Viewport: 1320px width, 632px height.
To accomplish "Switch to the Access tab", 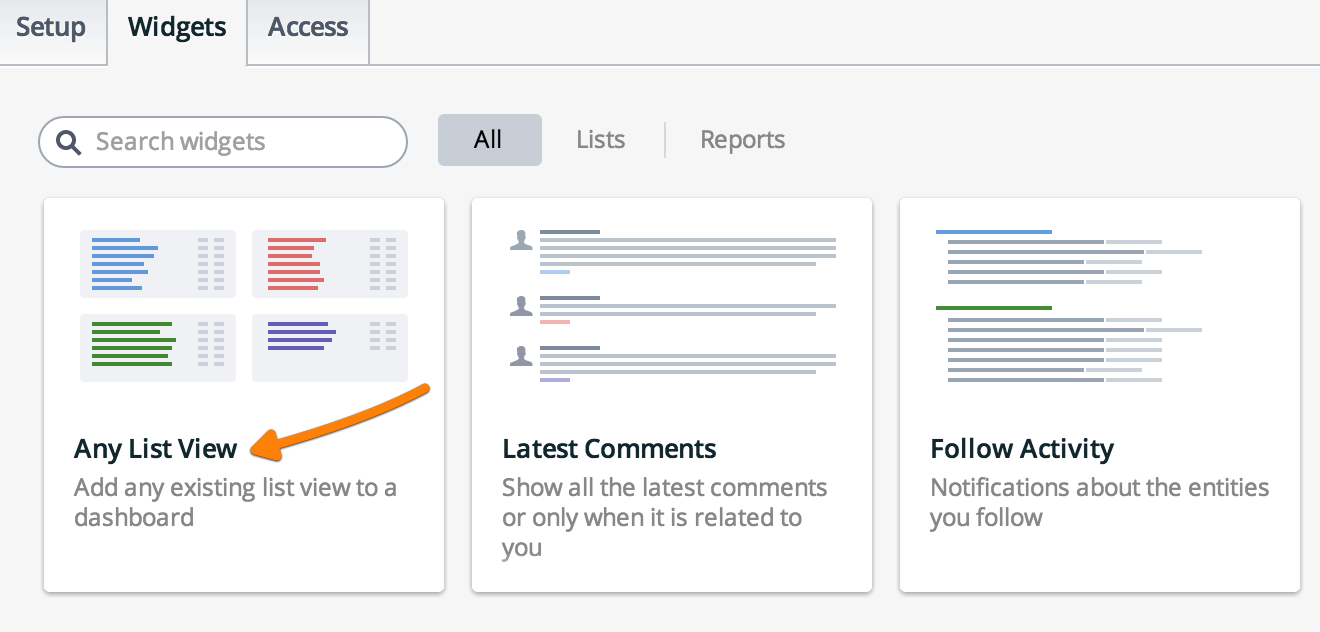I will click(308, 28).
